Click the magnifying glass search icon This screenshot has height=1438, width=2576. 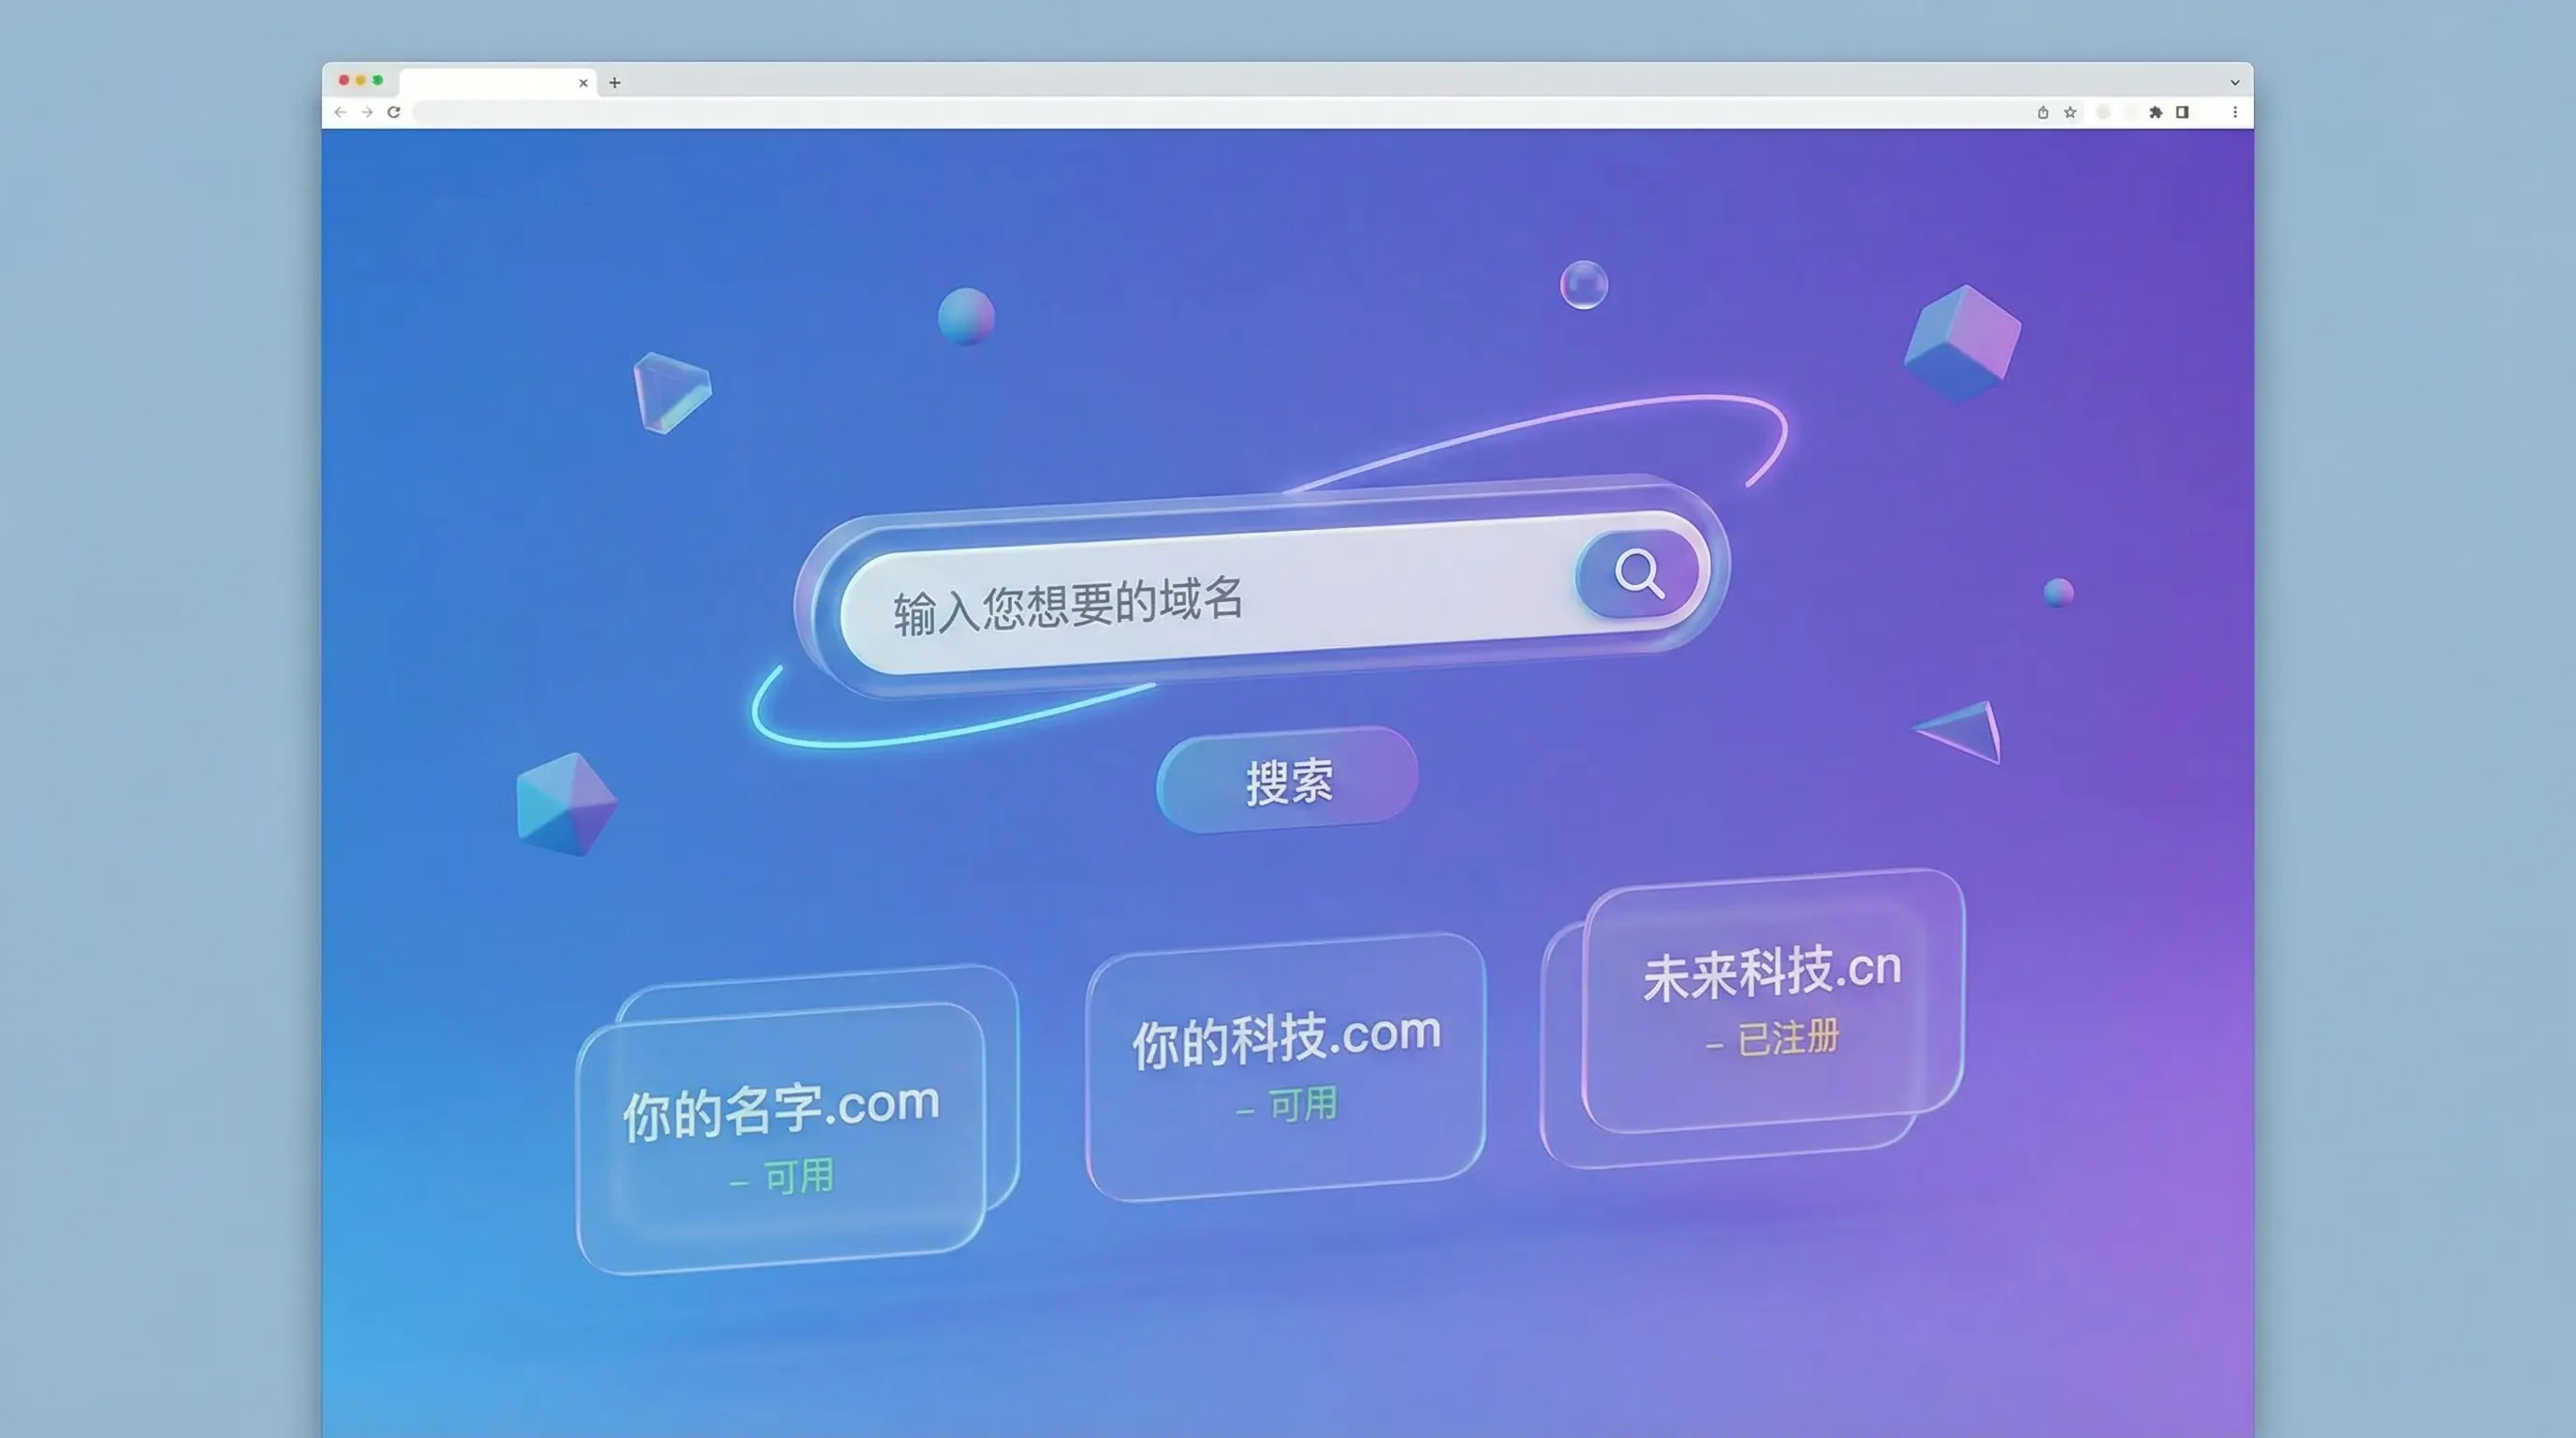(x=1638, y=574)
